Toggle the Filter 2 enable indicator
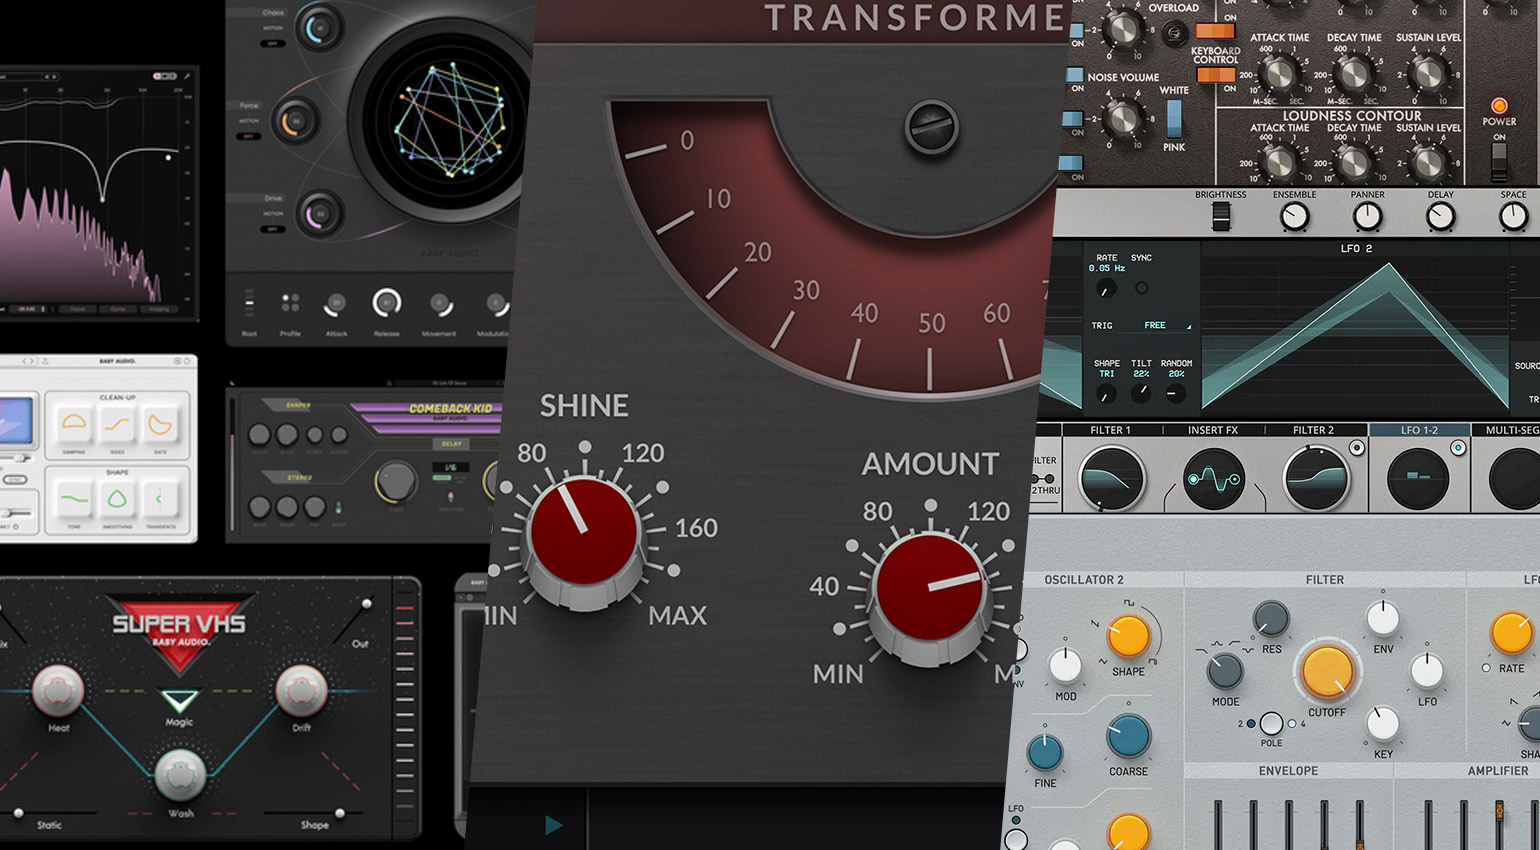This screenshot has width=1540, height=850. click(1356, 448)
